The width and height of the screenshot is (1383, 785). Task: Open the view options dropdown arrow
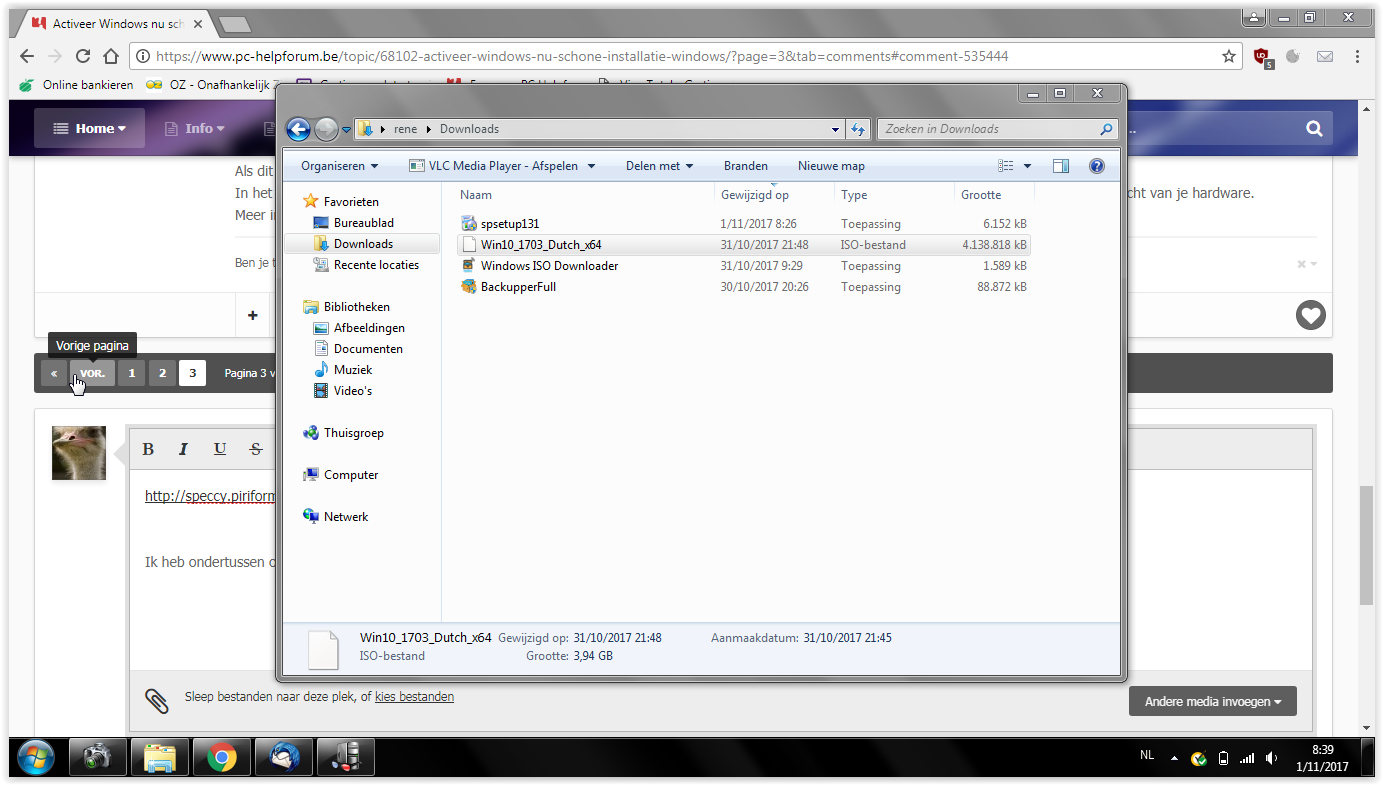point(1027,166)
